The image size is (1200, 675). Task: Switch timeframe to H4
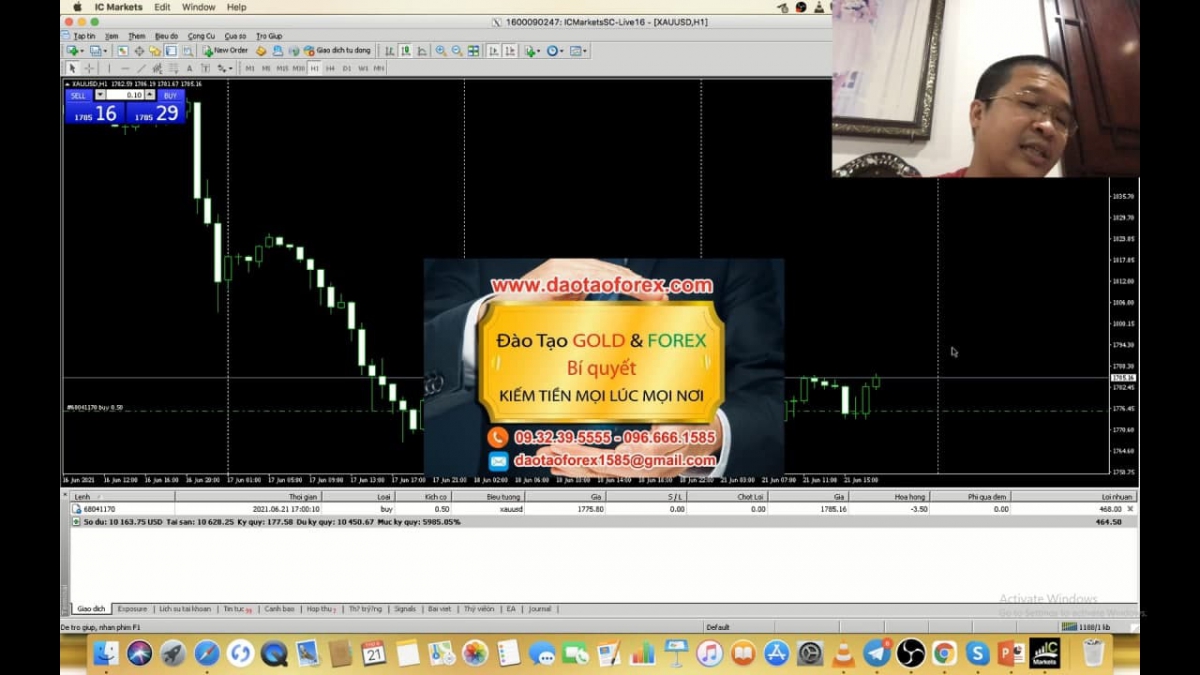(330, 68)
